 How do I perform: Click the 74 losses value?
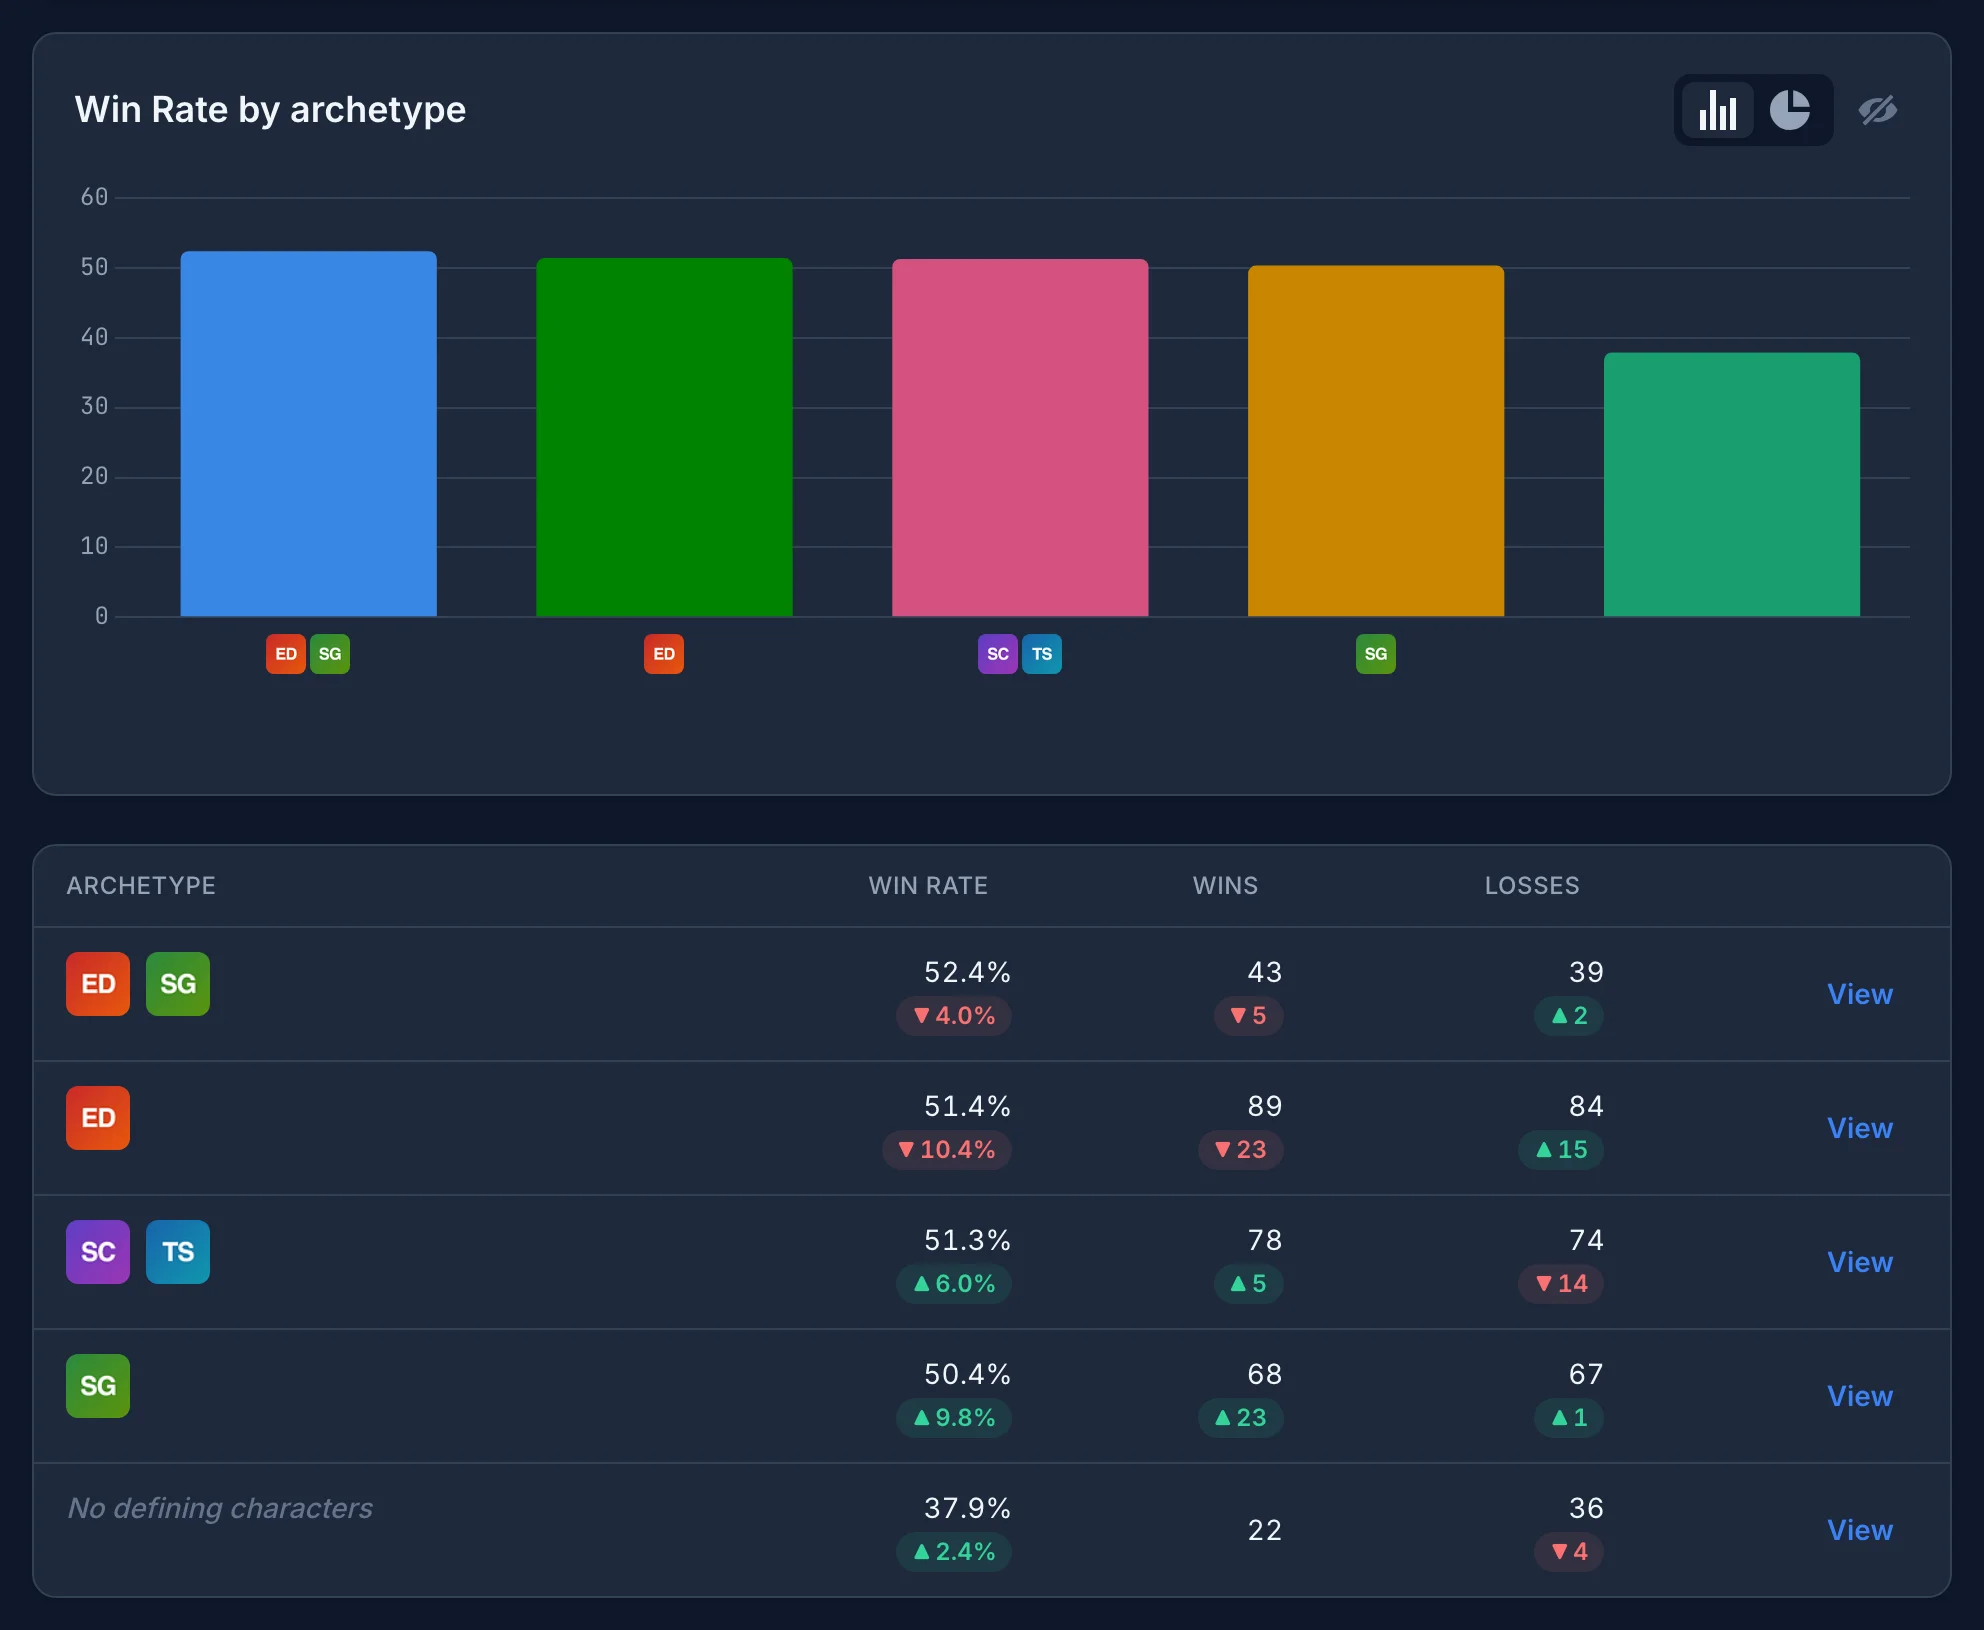click(x=1586, y=1240)
